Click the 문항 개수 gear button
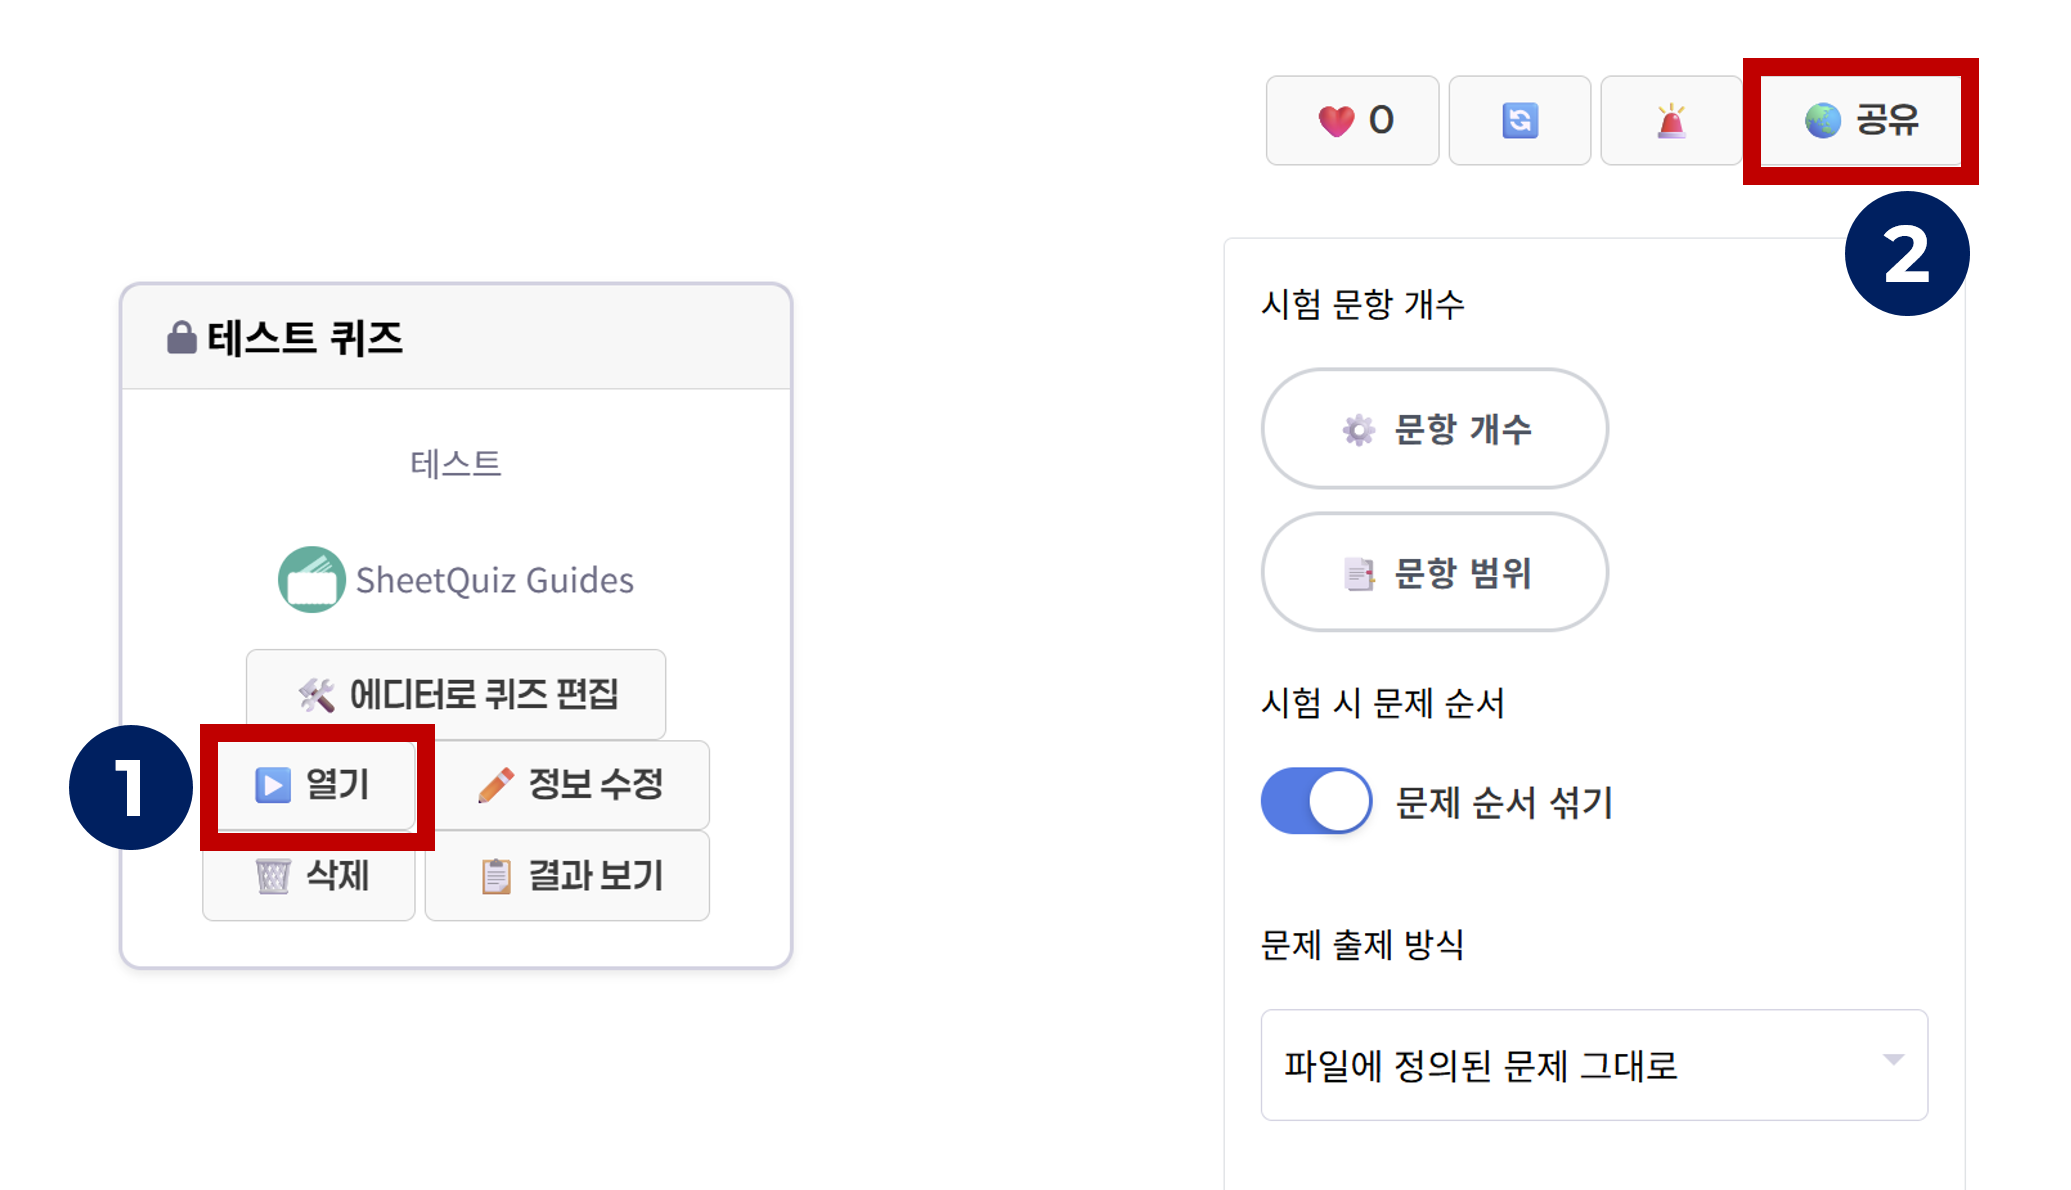Screen dimensions: 2071x1190 point(1434,429)
